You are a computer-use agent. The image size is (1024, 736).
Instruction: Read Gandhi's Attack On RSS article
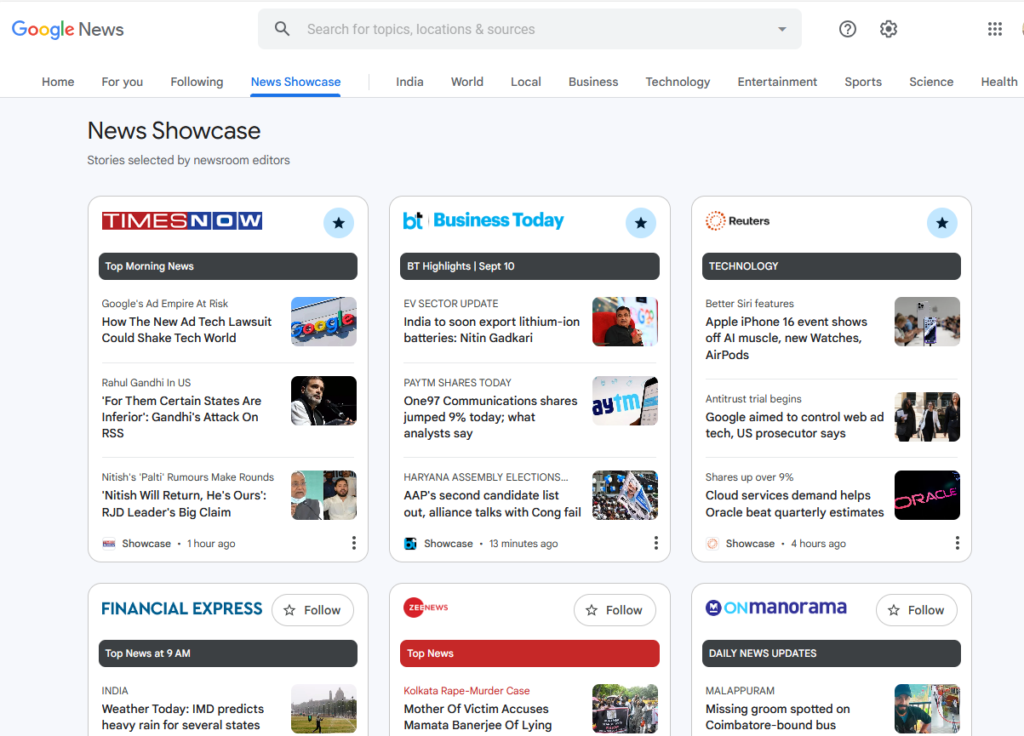[182, 417]
